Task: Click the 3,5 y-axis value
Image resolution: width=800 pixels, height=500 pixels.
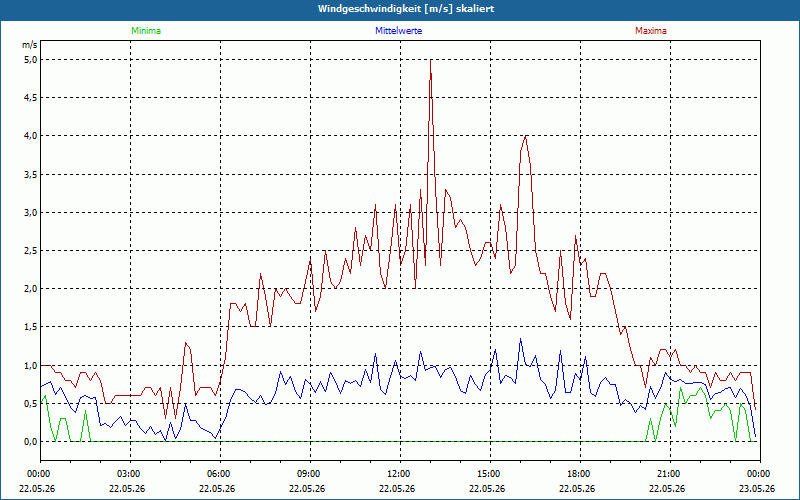Action: pos(31,174)
